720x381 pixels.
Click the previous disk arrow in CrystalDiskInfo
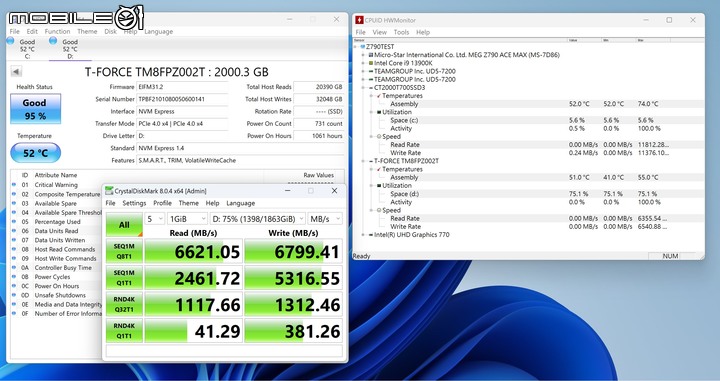click(x=16, y=72)
